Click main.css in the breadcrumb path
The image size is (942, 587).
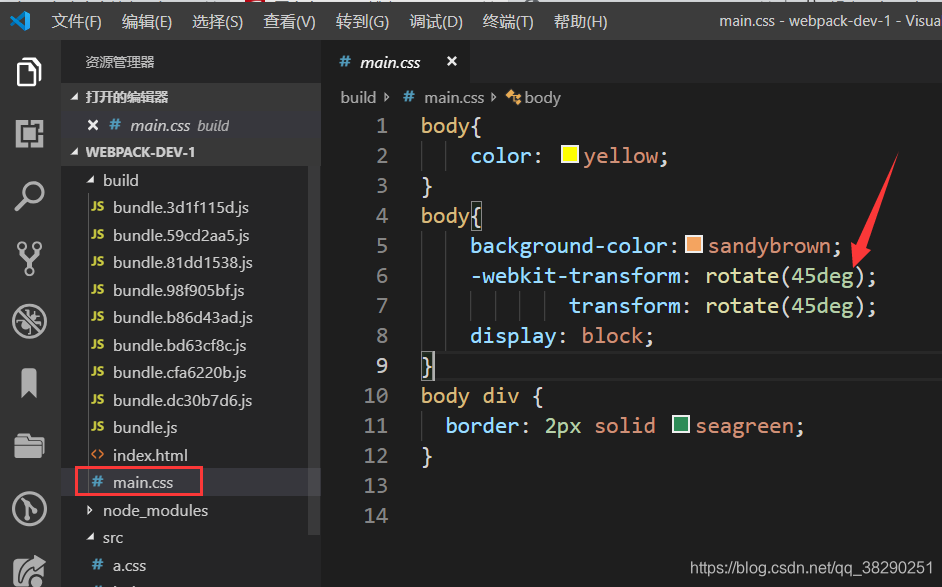pos(454,97)
